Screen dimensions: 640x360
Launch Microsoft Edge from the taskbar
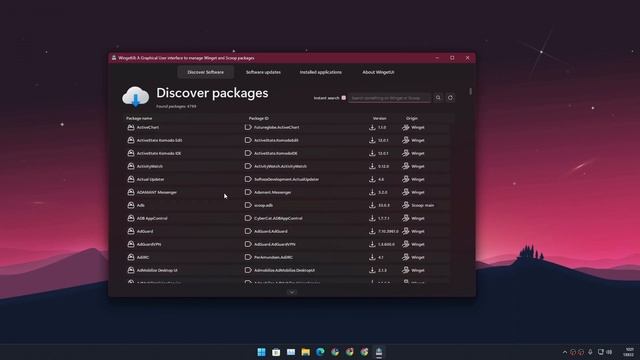(x=320, y=352)
